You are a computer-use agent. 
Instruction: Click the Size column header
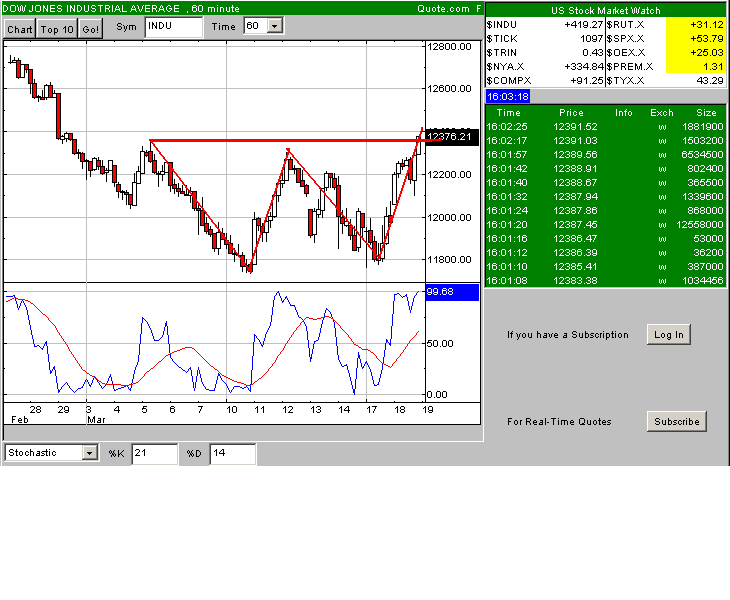point(706,113)
